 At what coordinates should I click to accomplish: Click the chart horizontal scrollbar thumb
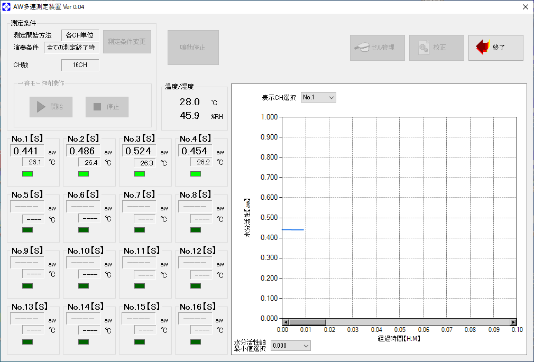point(307,322)
